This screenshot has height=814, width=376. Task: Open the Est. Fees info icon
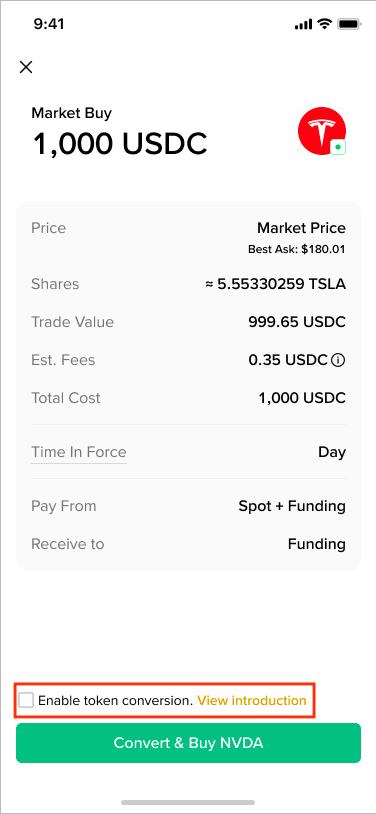point(338,360)
